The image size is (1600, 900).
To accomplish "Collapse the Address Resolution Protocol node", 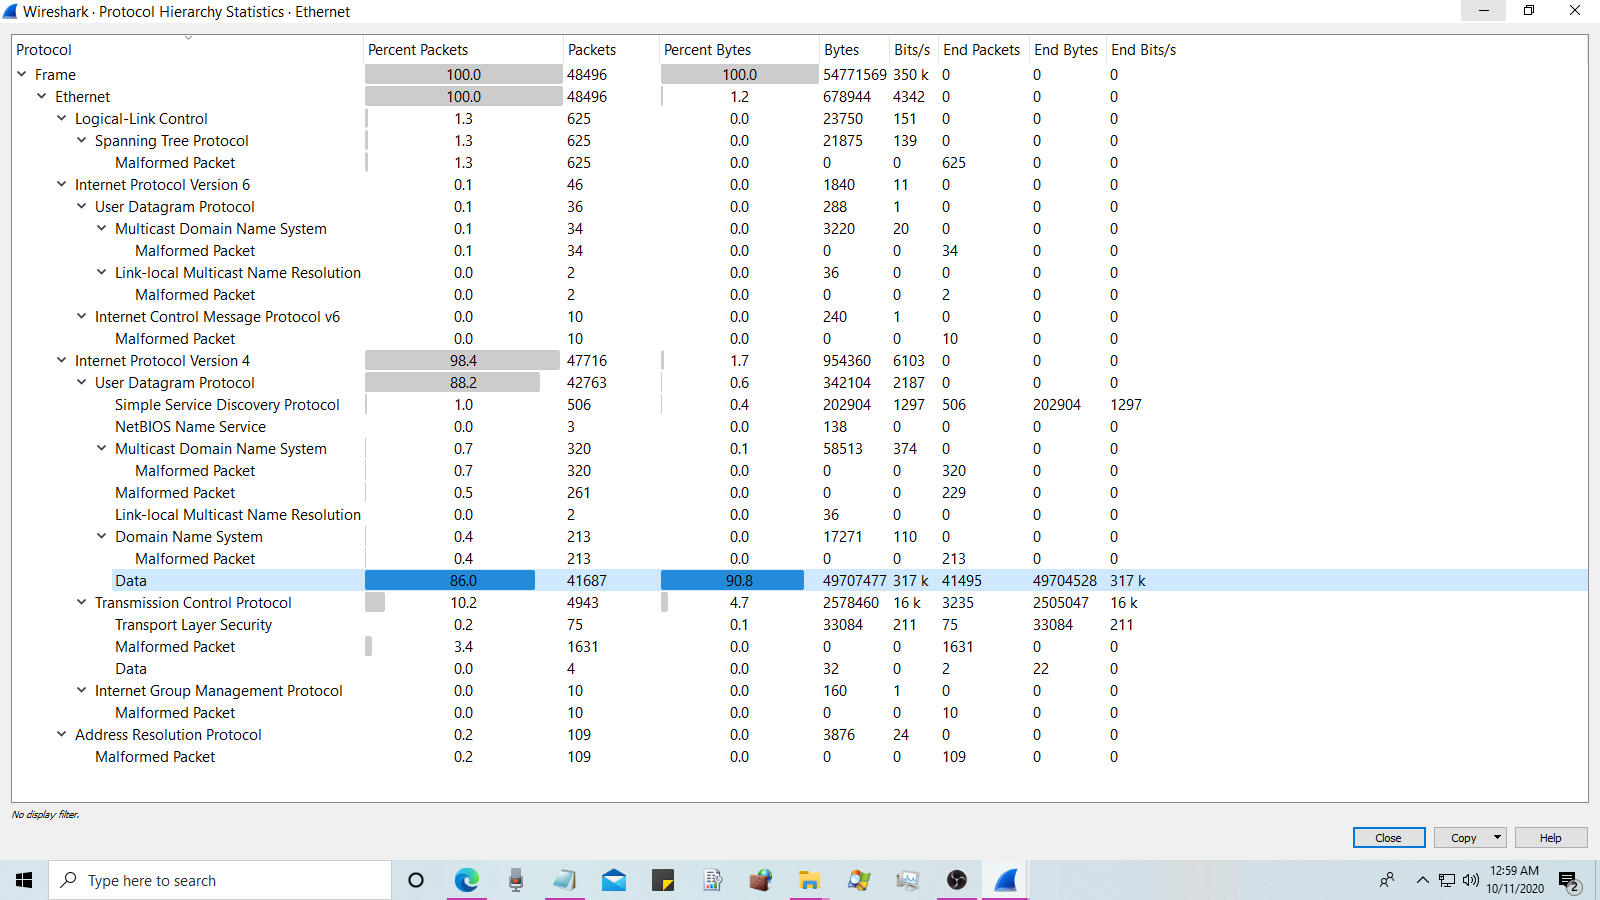I will pos(62,734).
